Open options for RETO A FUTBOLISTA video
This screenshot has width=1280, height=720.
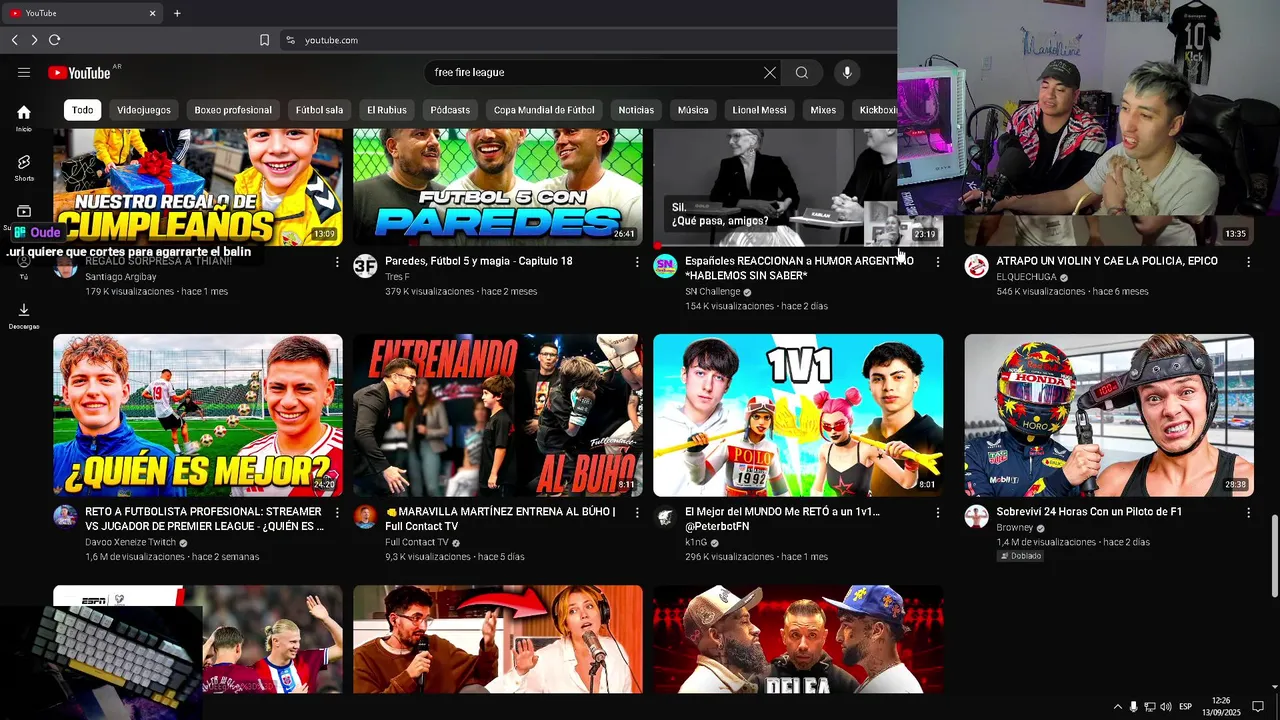click(337, 513)
